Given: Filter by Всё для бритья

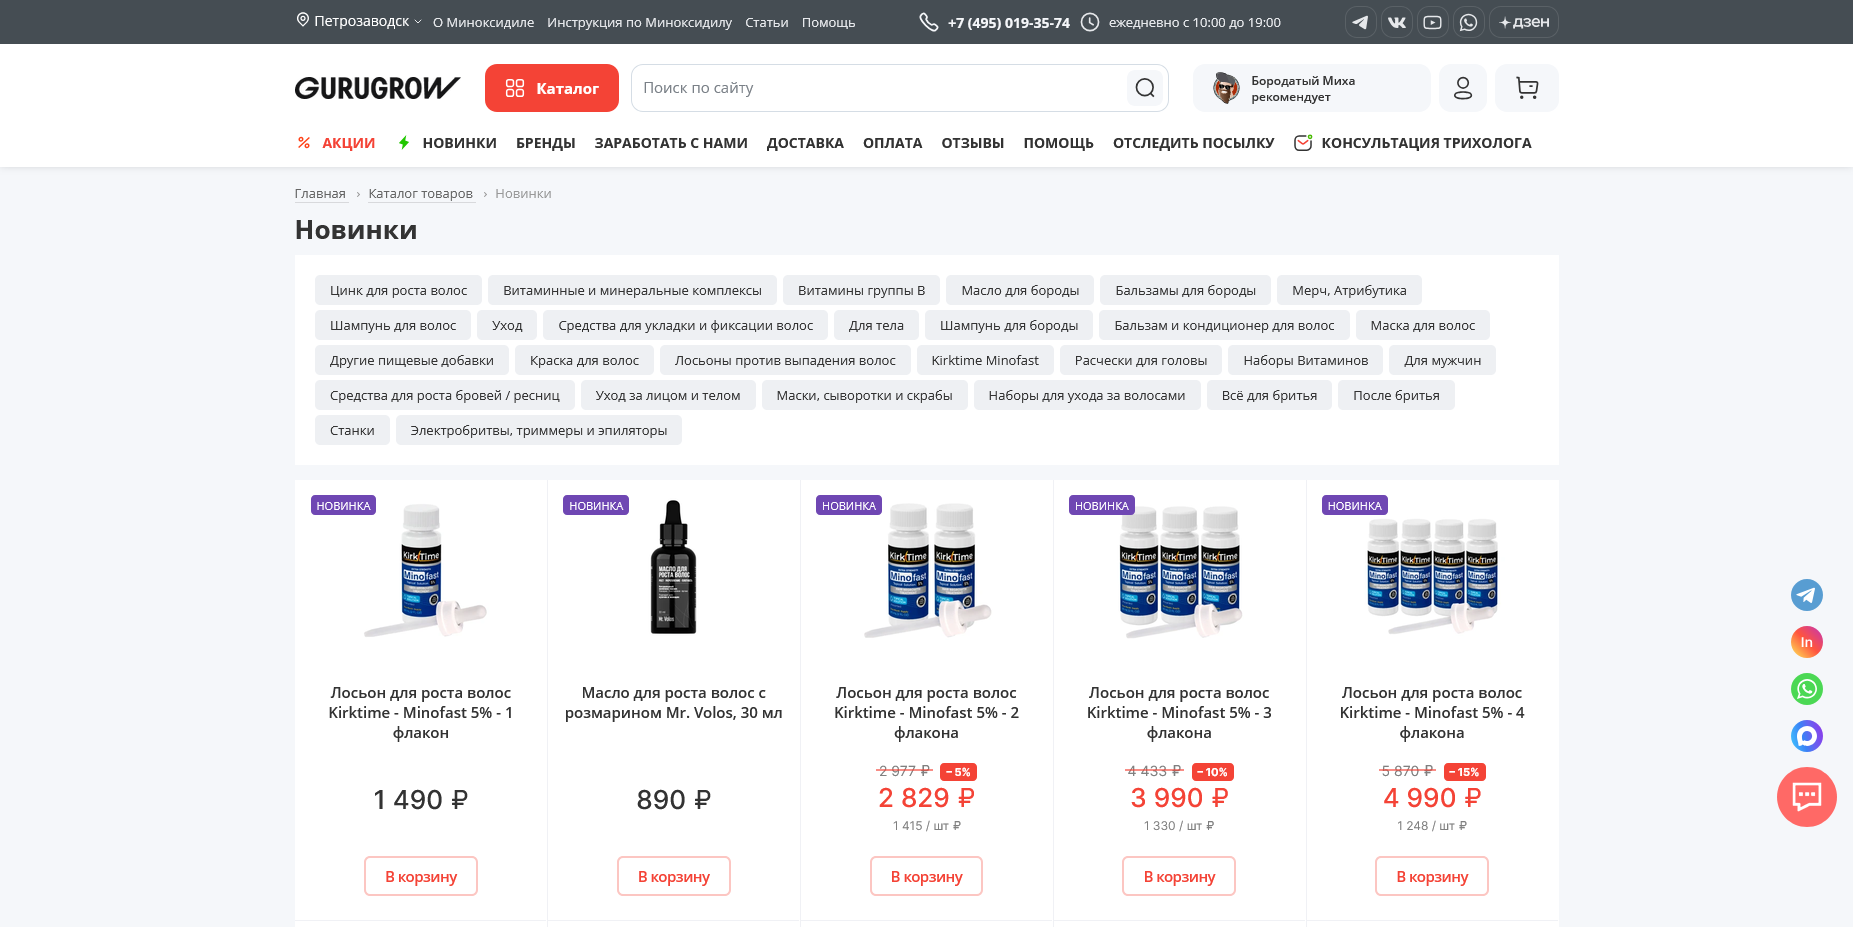Looking at the screenshot, I should point(1269,395).
